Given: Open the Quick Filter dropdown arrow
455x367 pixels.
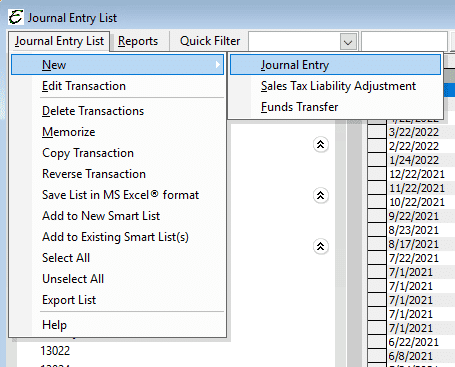Looking at the screenshot, I should pyautogui.click(x=348, y=42).
